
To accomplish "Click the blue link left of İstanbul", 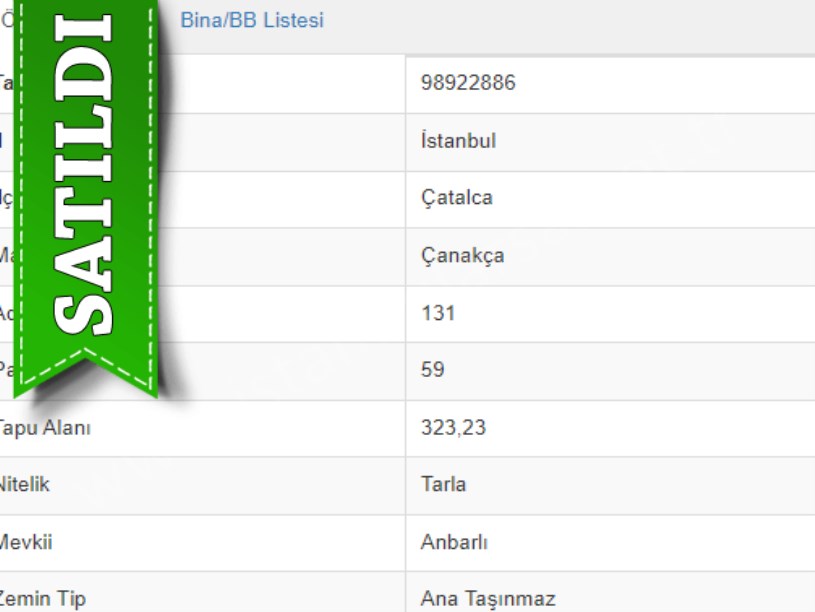I will (x=2, y=141).
